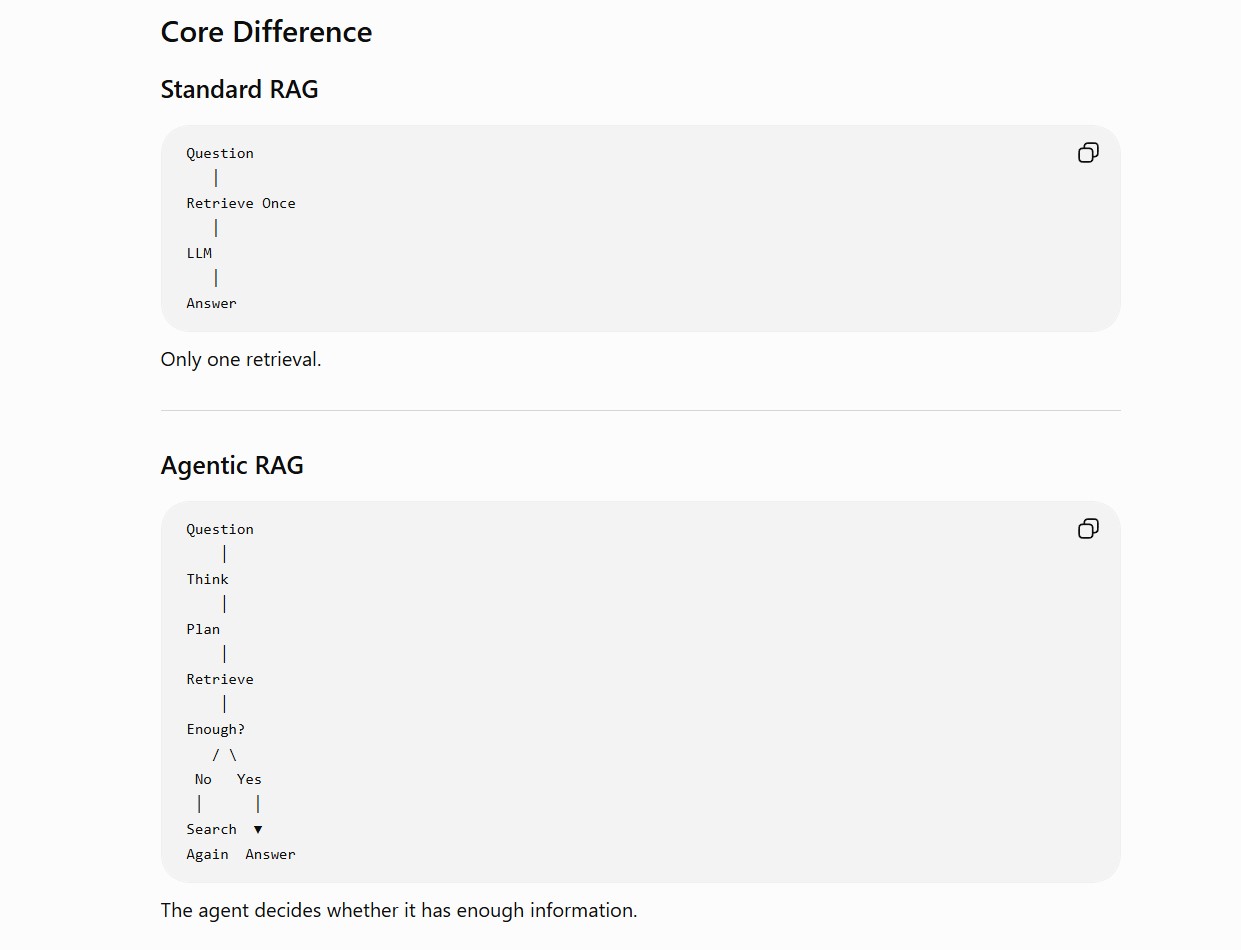
Task: Click the sentence about the agent deciding
Action: [399, 910]
